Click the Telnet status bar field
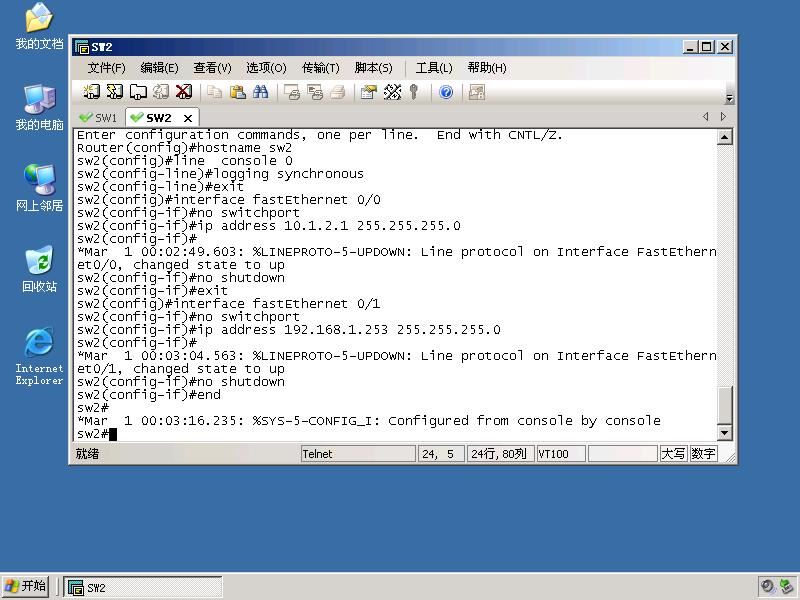This screenshot has width=800, height=600. point(358,454)
